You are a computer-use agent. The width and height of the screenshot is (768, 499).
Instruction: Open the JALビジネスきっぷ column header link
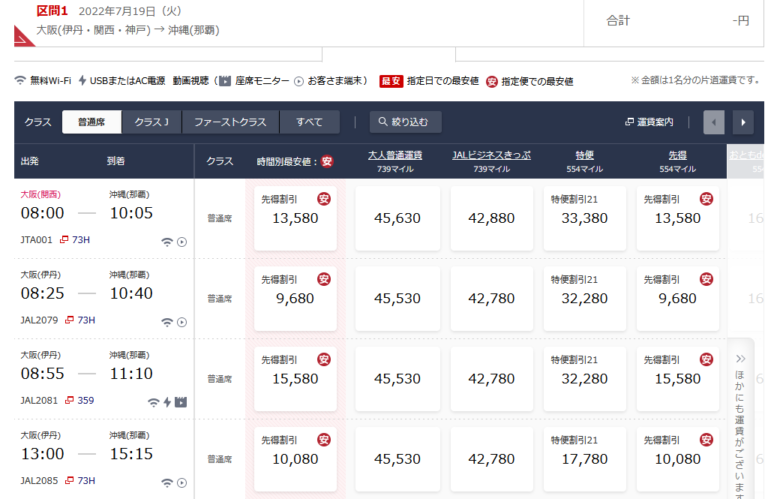(491, 155)
